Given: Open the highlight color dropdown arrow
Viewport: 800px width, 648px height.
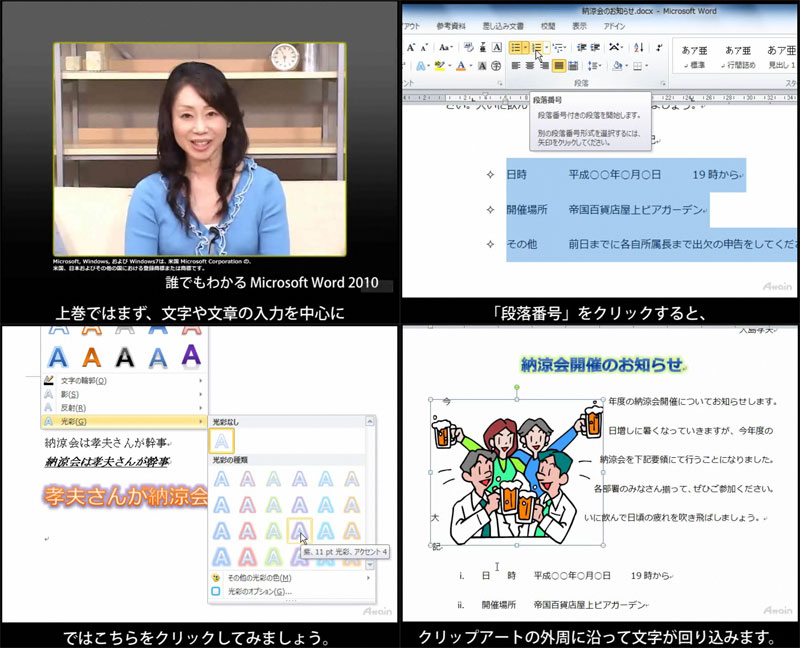Looking at the screenshot, I should 449,66.
